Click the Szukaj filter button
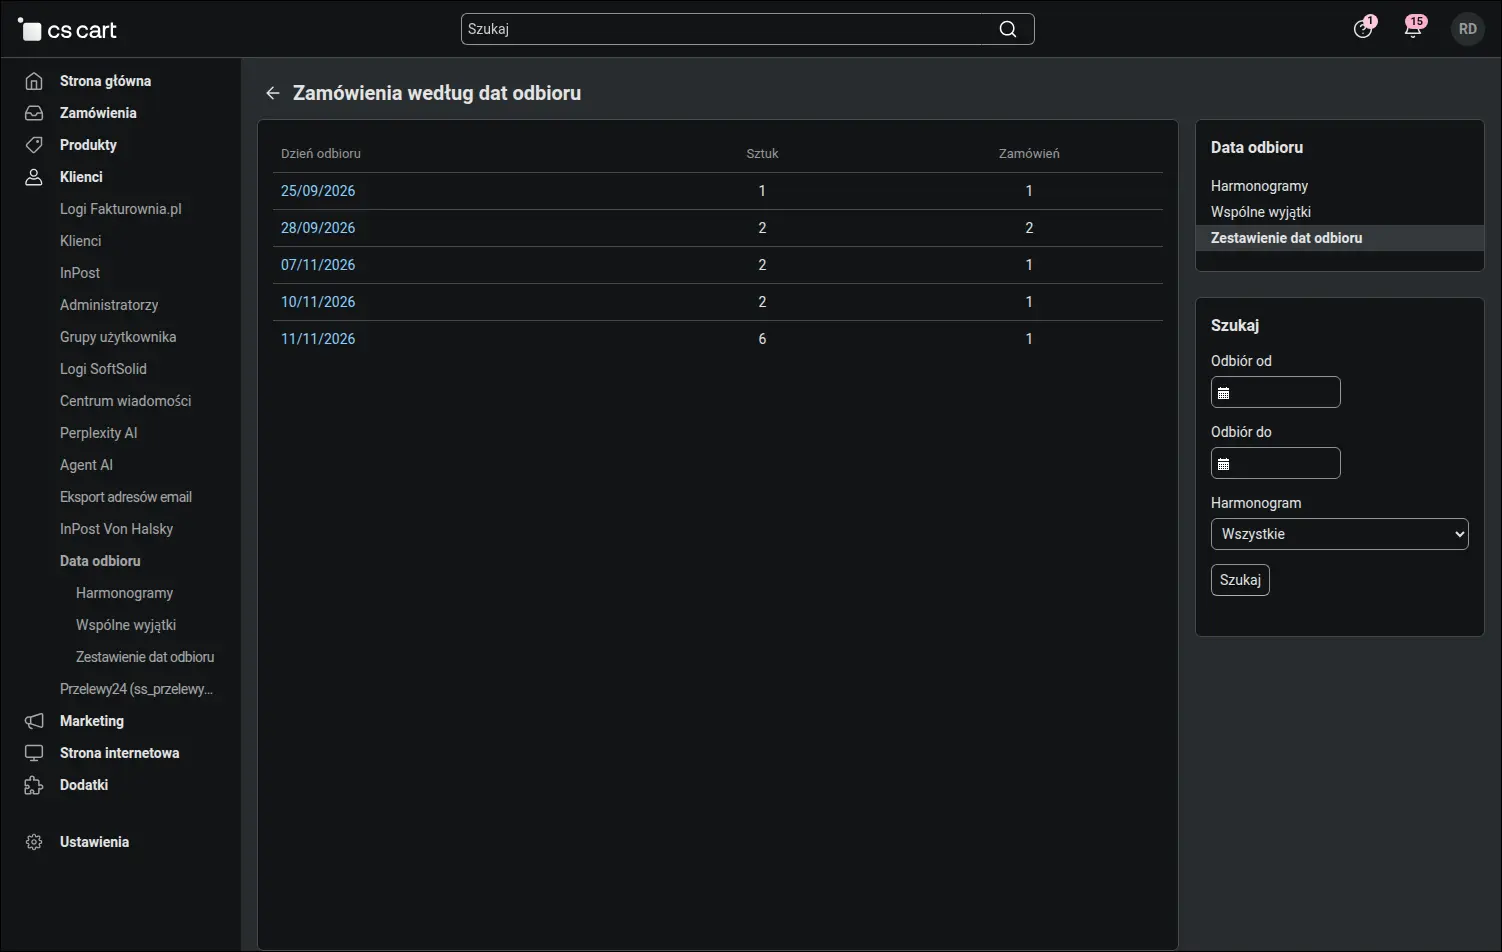 1240,580
